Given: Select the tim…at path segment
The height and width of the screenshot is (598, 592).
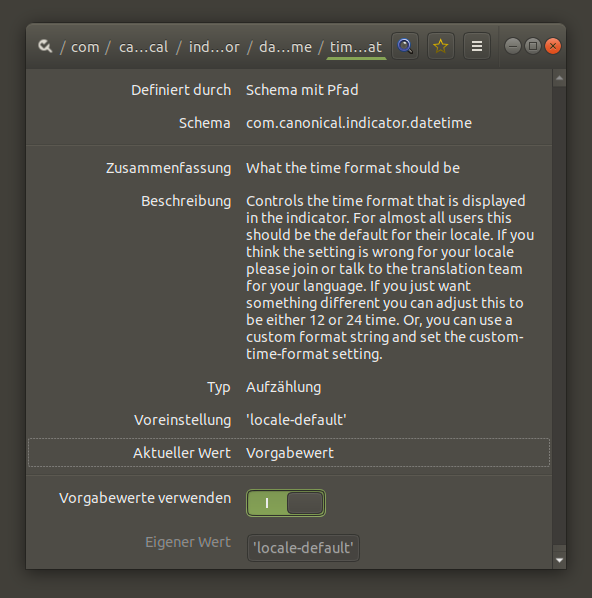Looking at the screenshot, I should point(356,47).
